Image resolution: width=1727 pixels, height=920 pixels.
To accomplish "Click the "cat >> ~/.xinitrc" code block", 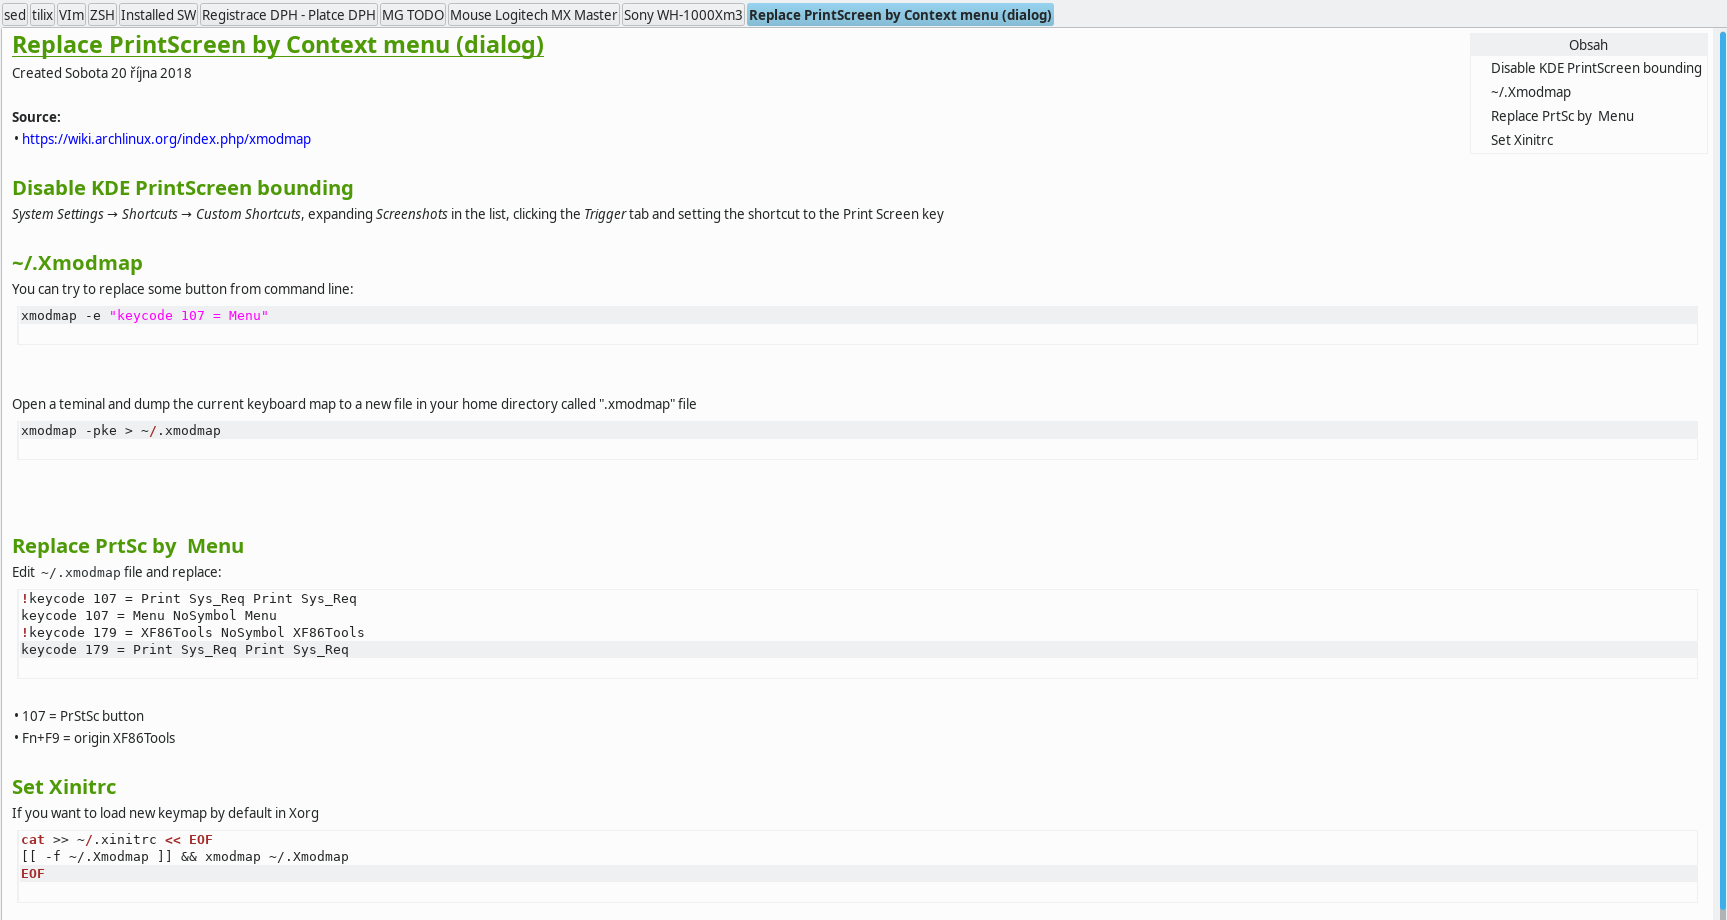I will point(185,856).
